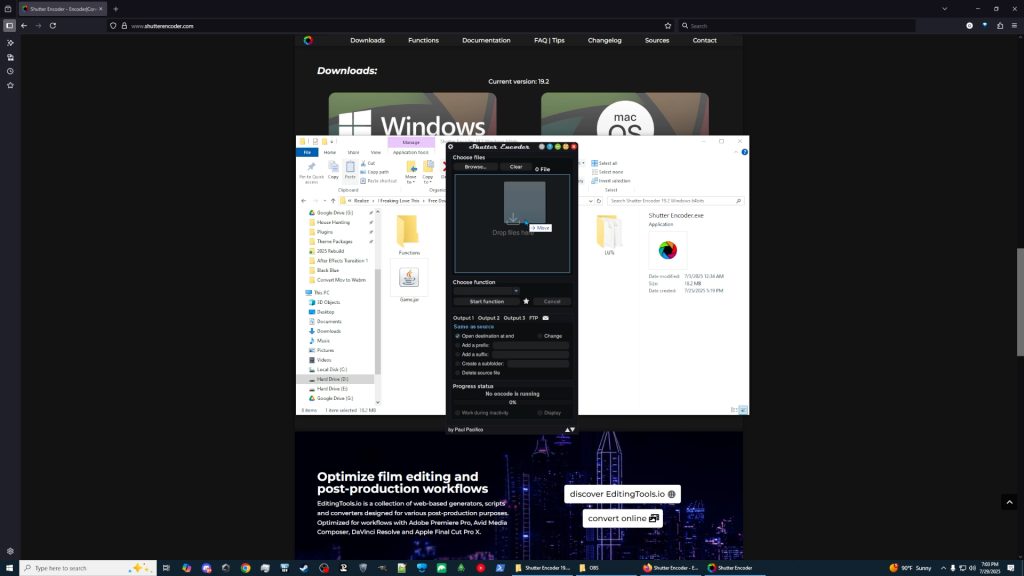Open Documentation in website nav
This screenshot has width=1024, height=576.
[x=486, y=40]
